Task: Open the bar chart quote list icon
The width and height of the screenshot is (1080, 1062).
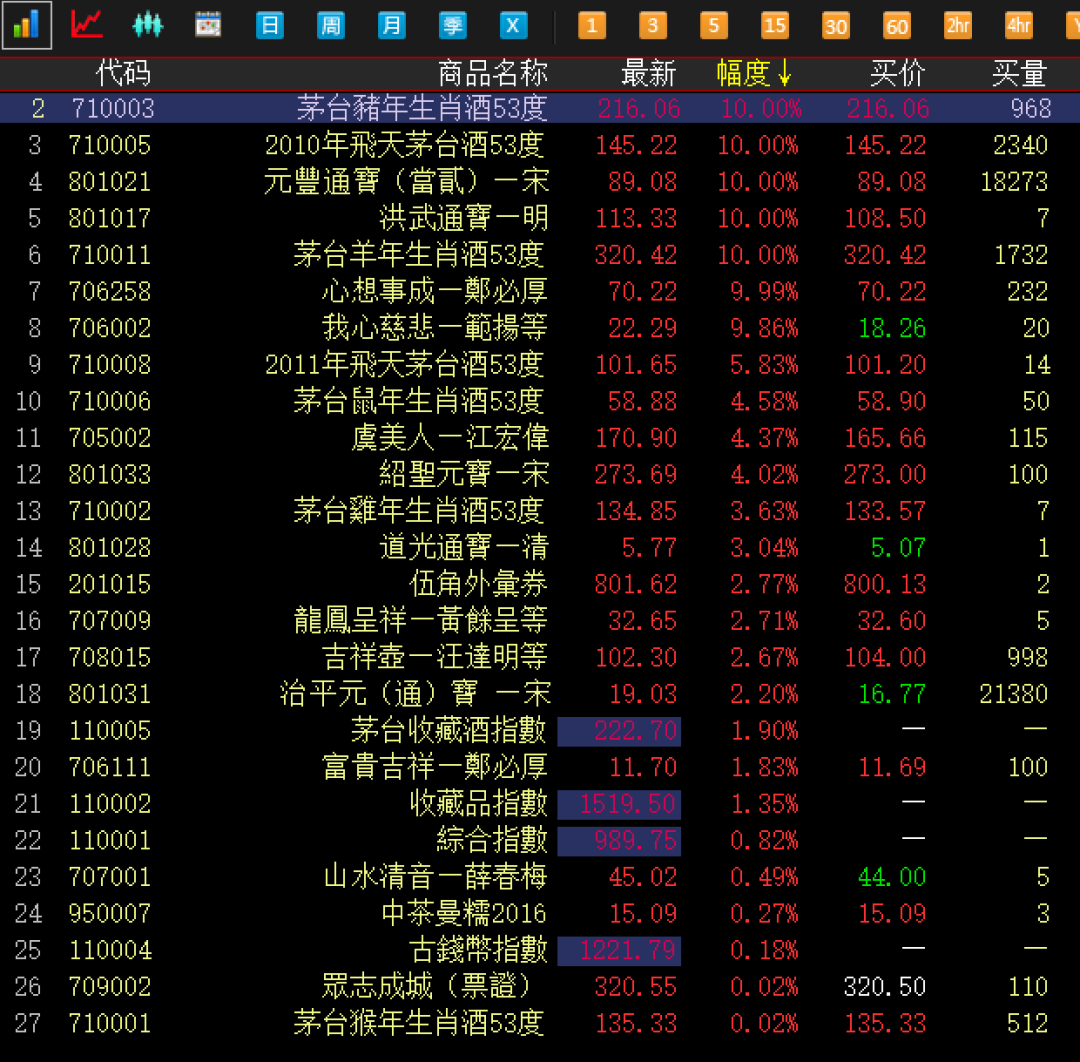Action: point(27,25)
